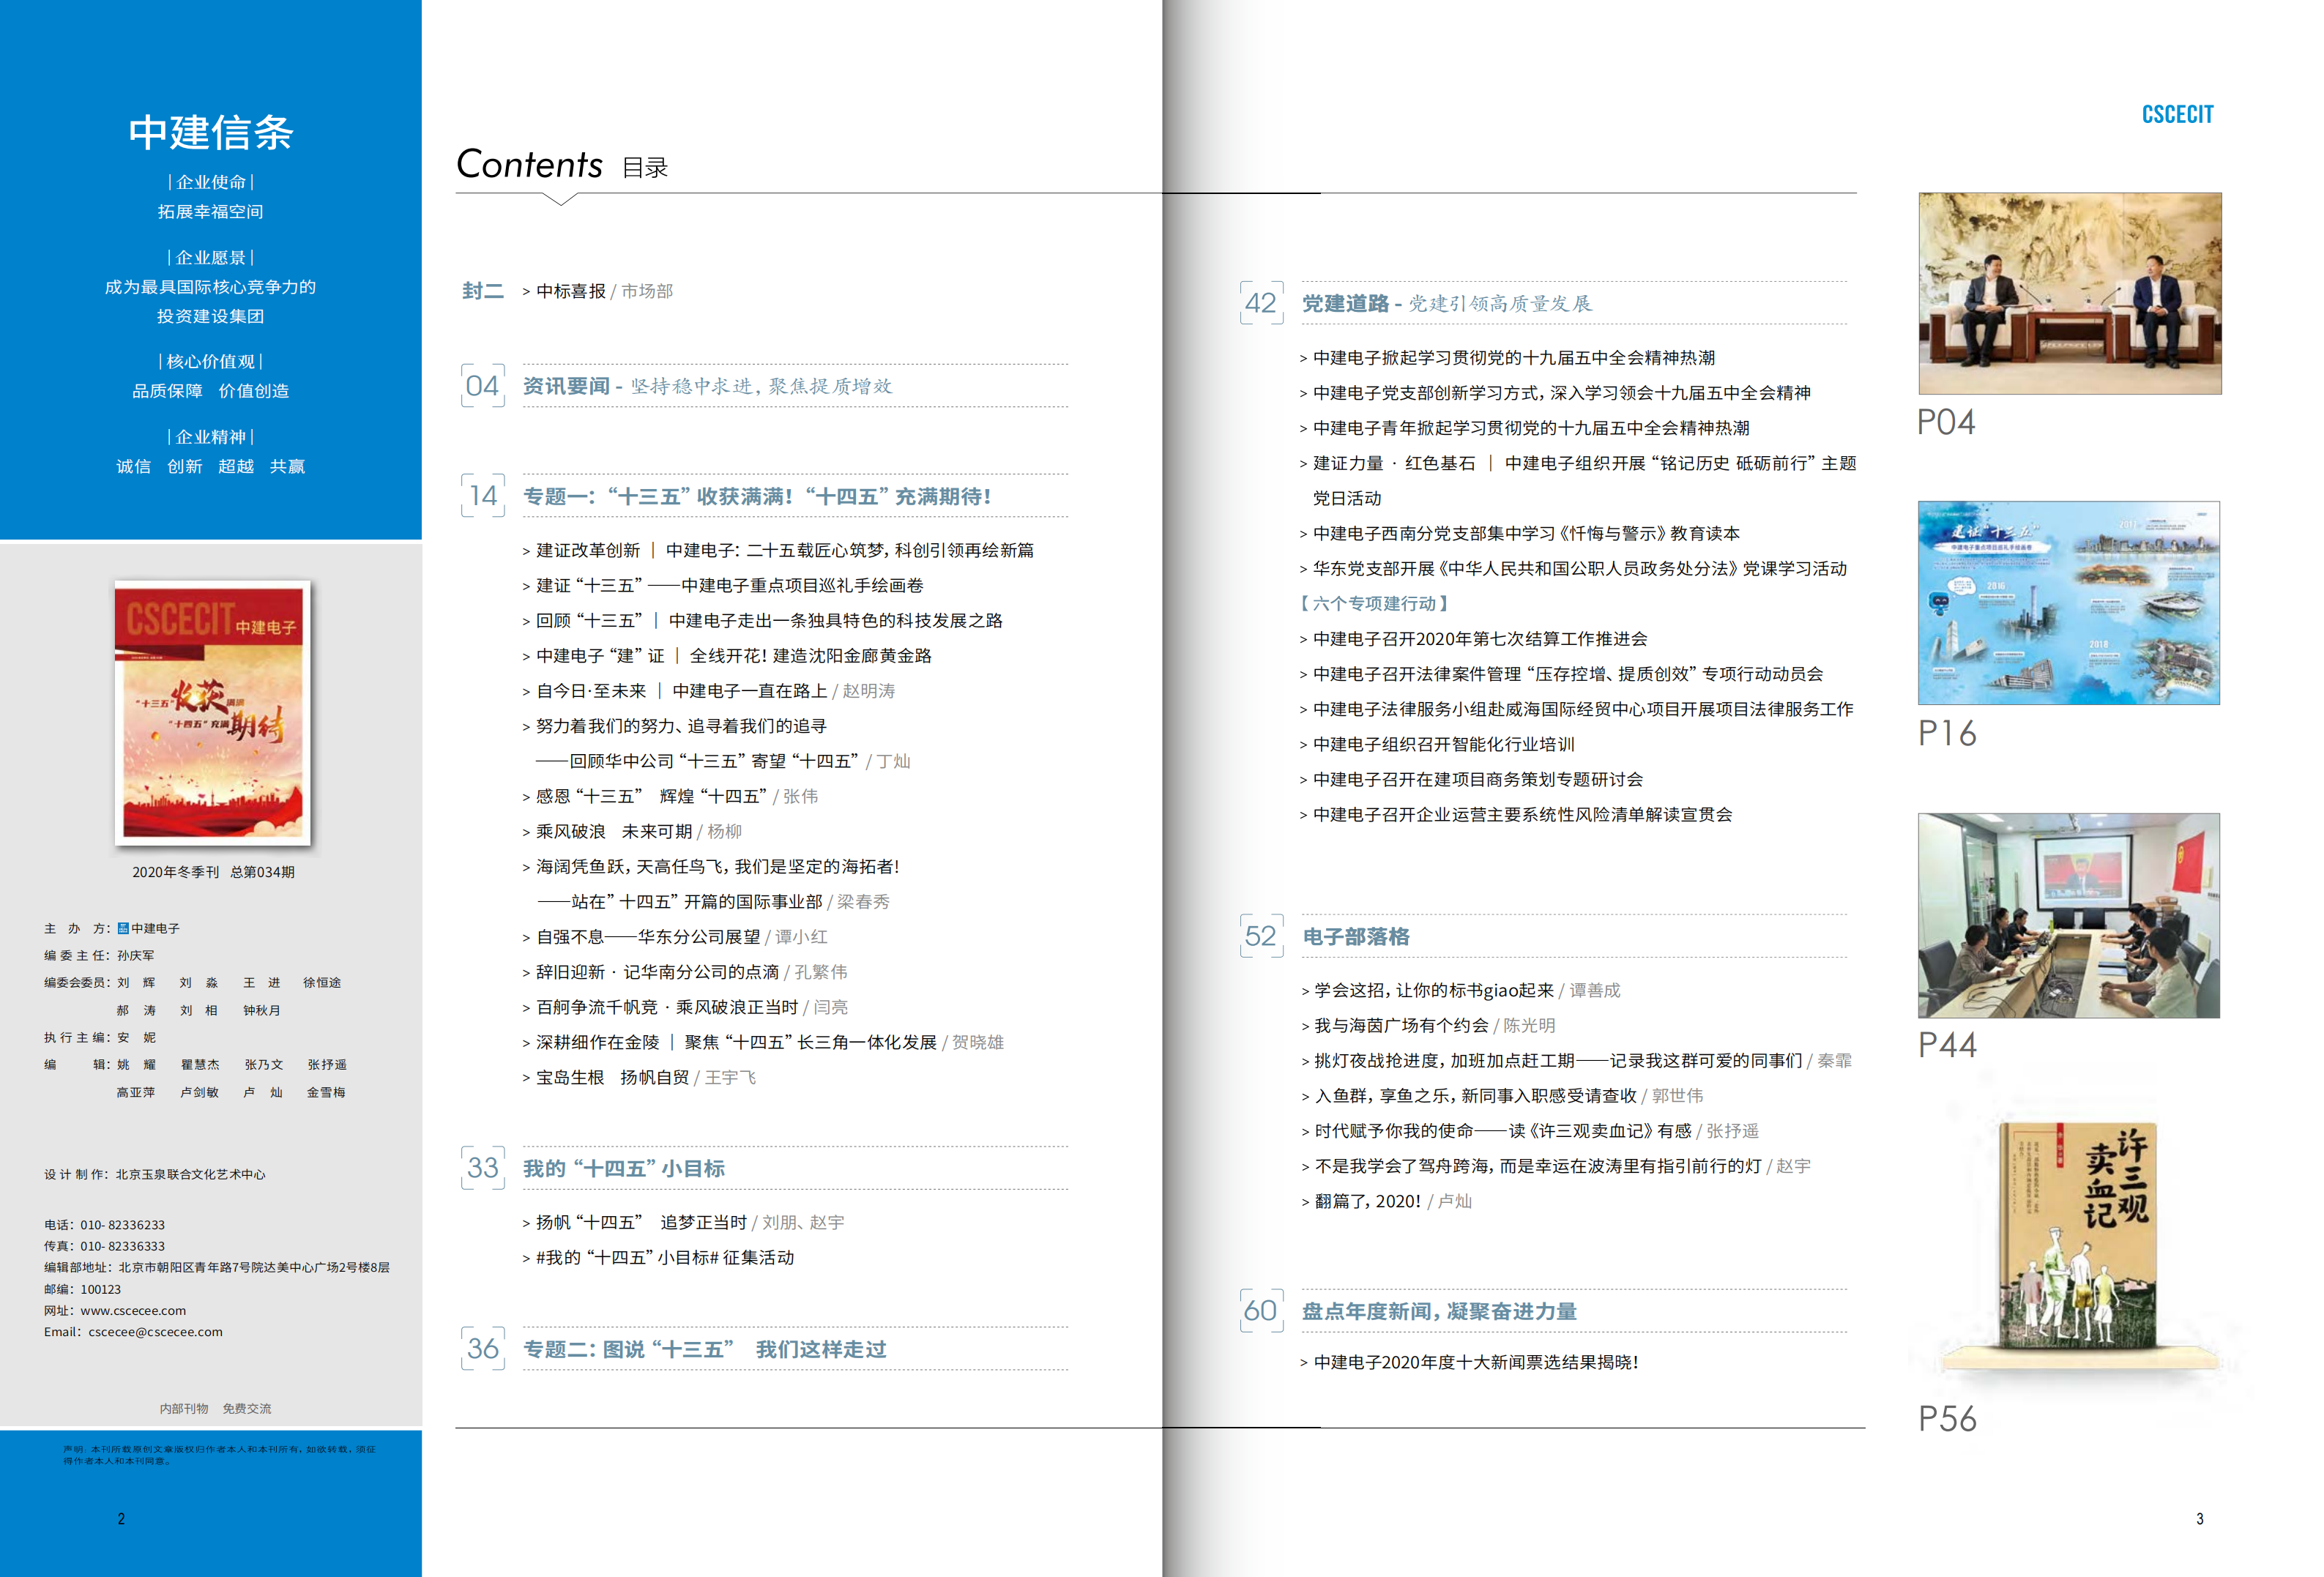Image resolution: width=2324 pixels, height=1577 pixels.
Task: Click entry 深耕细作在金陵 / 贺晓雄
Action: tap(763, 1042)
